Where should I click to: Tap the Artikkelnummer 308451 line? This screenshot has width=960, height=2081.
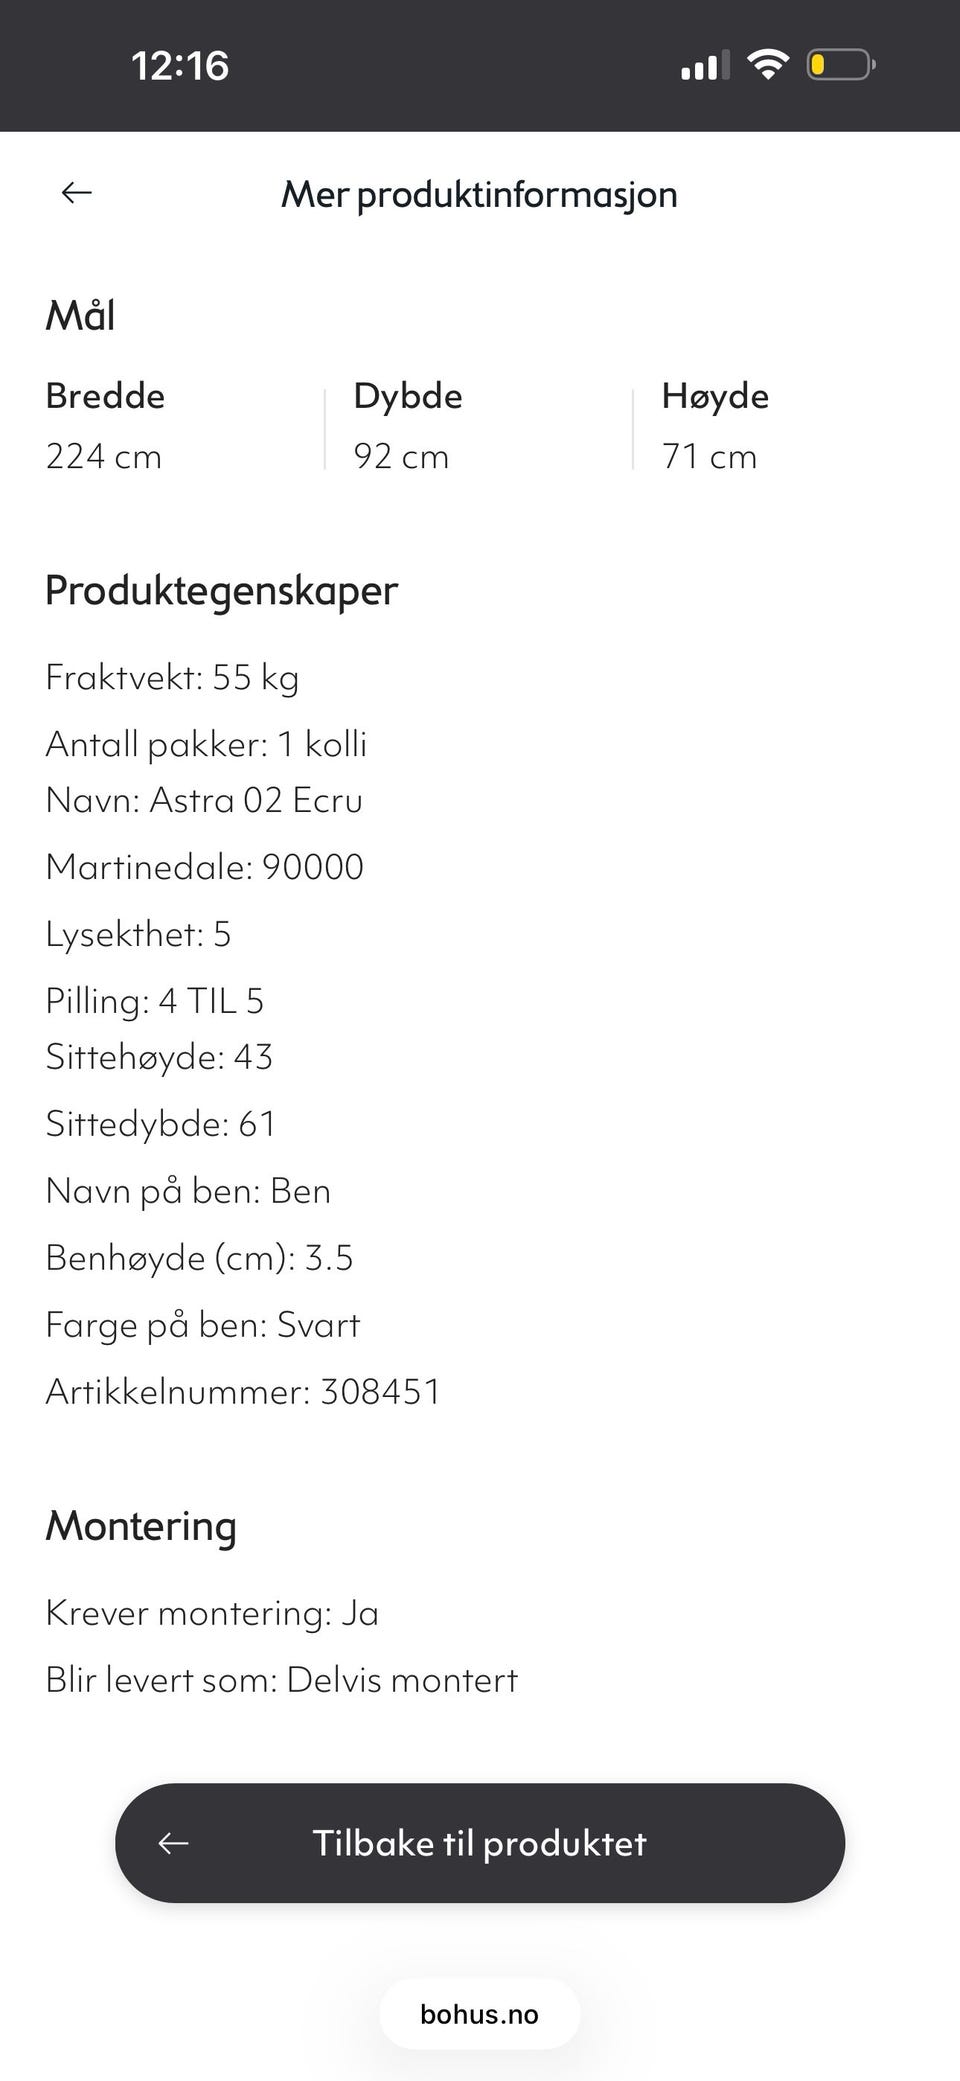pos(243,1391)
